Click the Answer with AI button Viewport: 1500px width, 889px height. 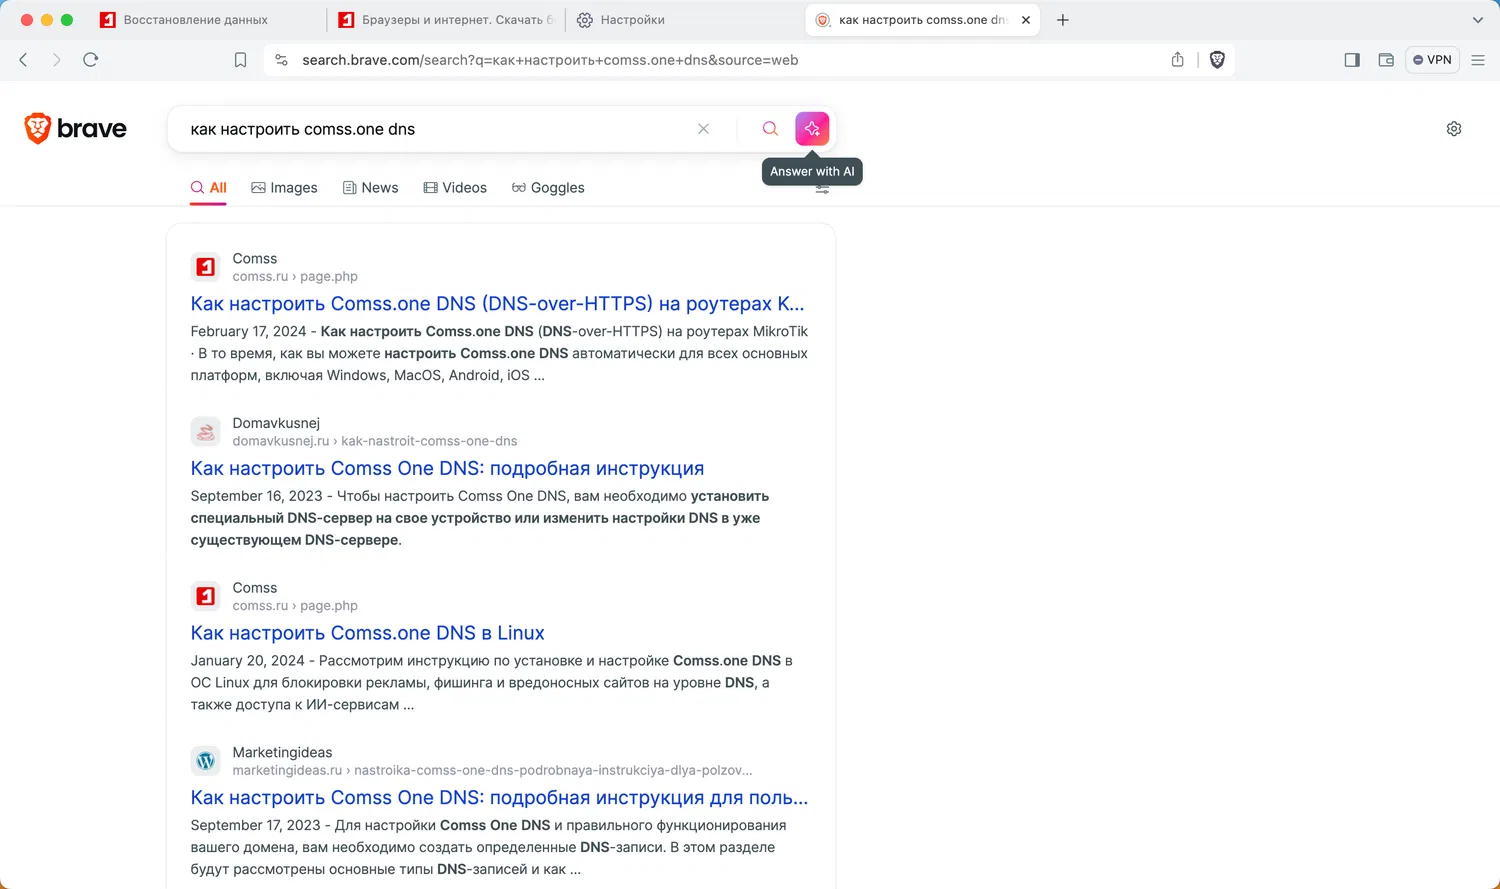[812, 129]
